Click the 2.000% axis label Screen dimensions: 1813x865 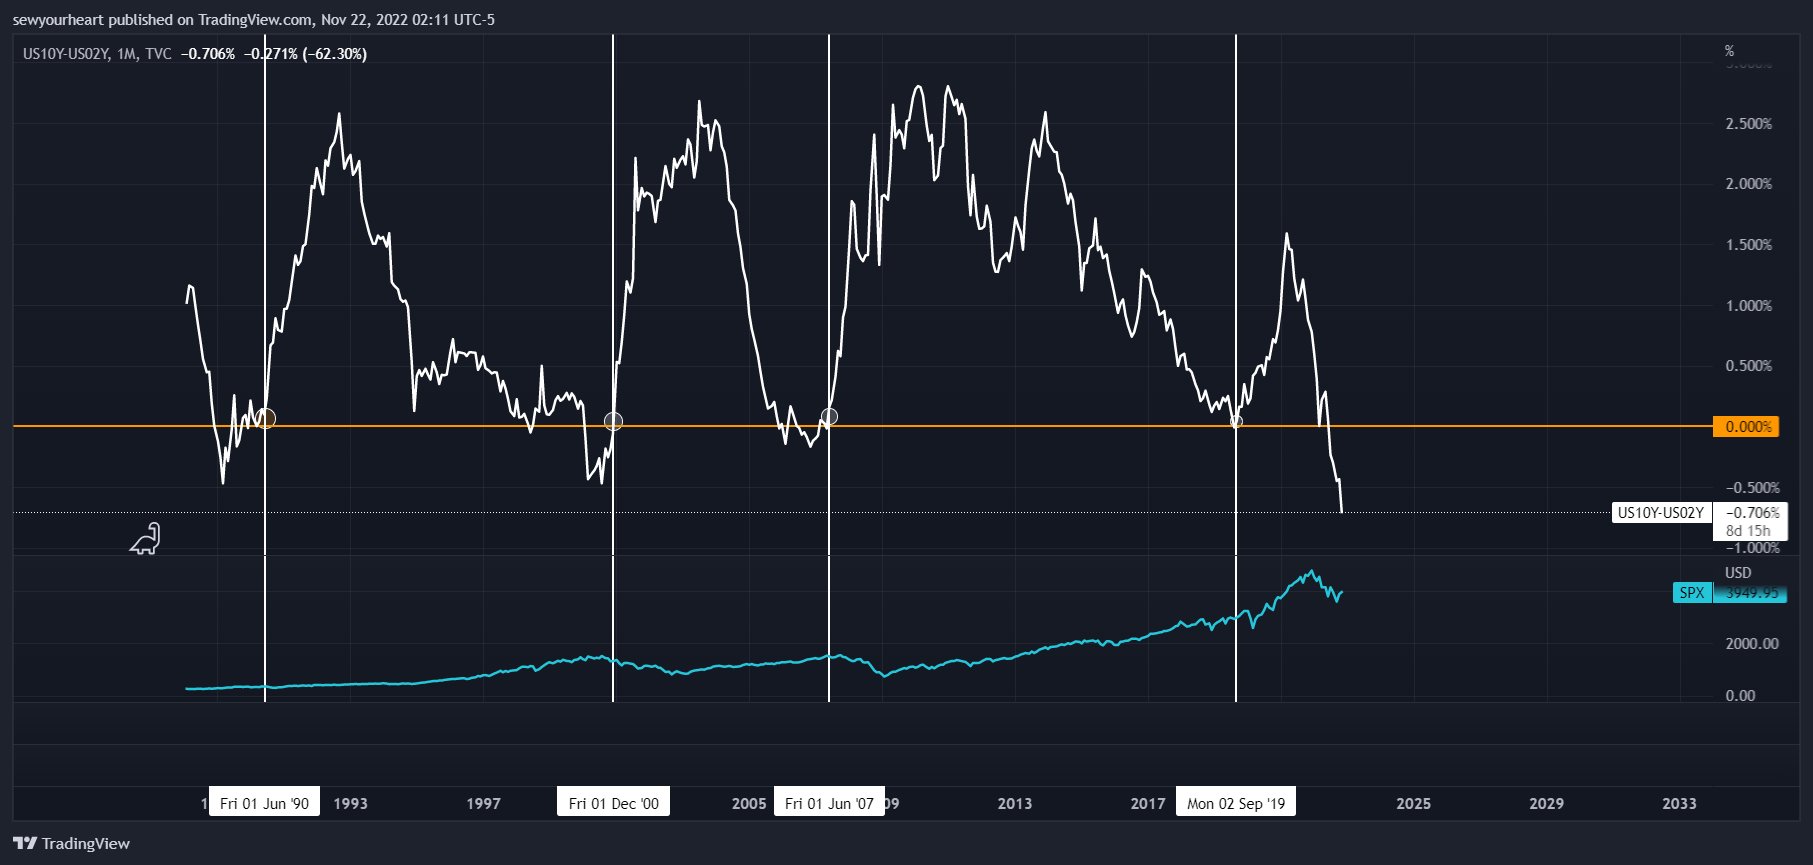(1748, 184)
